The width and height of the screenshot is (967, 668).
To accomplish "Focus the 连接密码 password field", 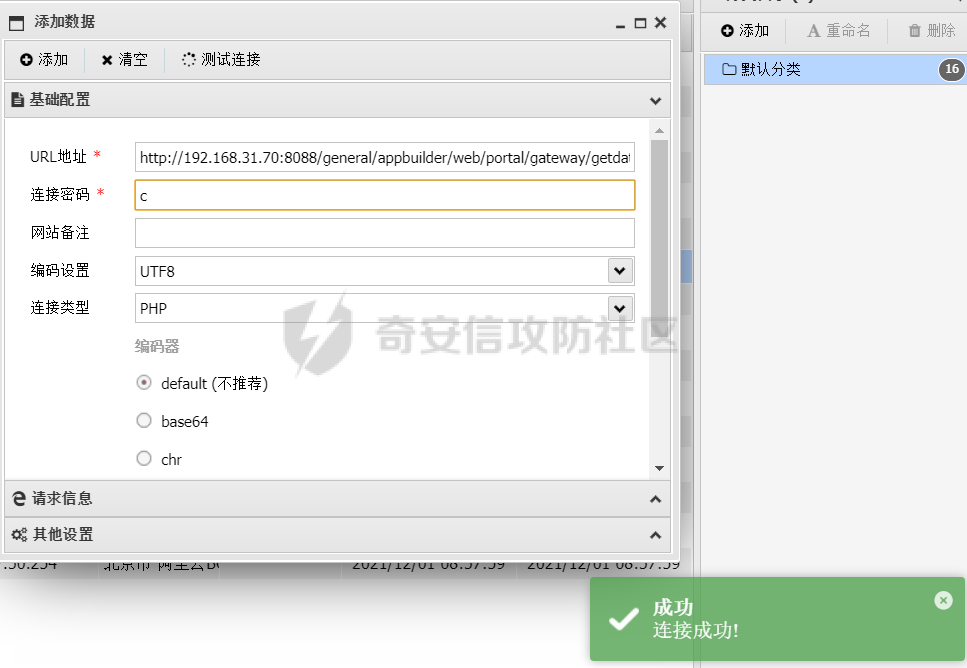I will click(385, 195).
